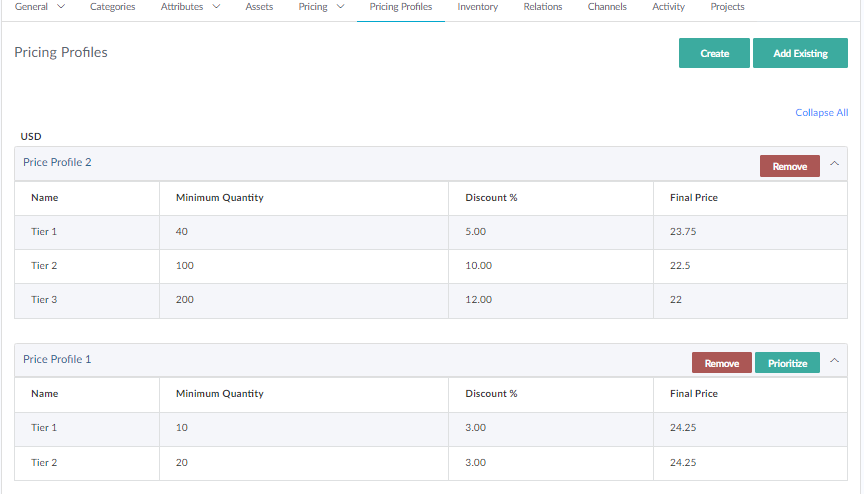Image resolution: width=864 pixels, height=494 pixels.
Task: Open the Categories tab
Action: pos(112,7)
